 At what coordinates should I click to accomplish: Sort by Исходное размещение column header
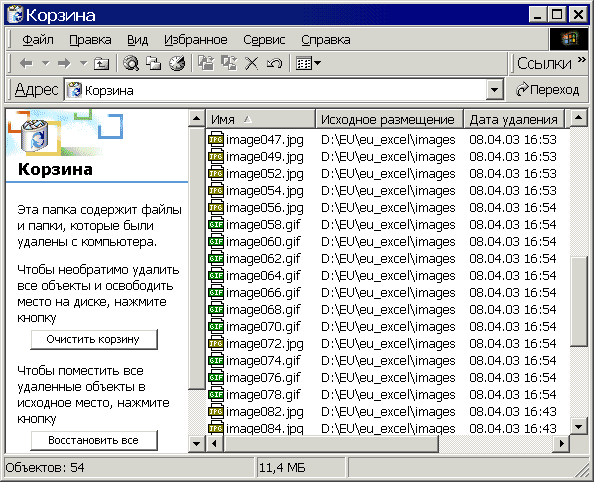point(389,119)
